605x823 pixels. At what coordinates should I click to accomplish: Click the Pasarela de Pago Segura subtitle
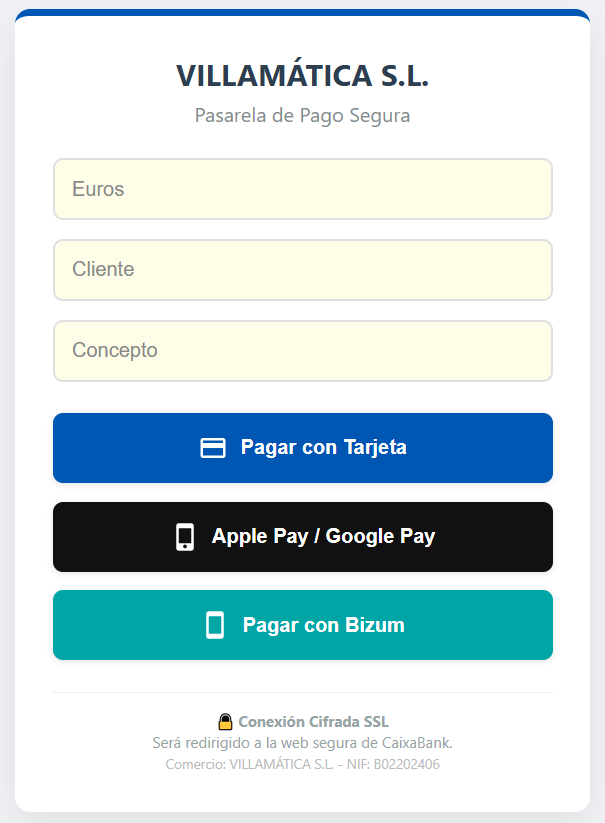click(x=302, y=115)
